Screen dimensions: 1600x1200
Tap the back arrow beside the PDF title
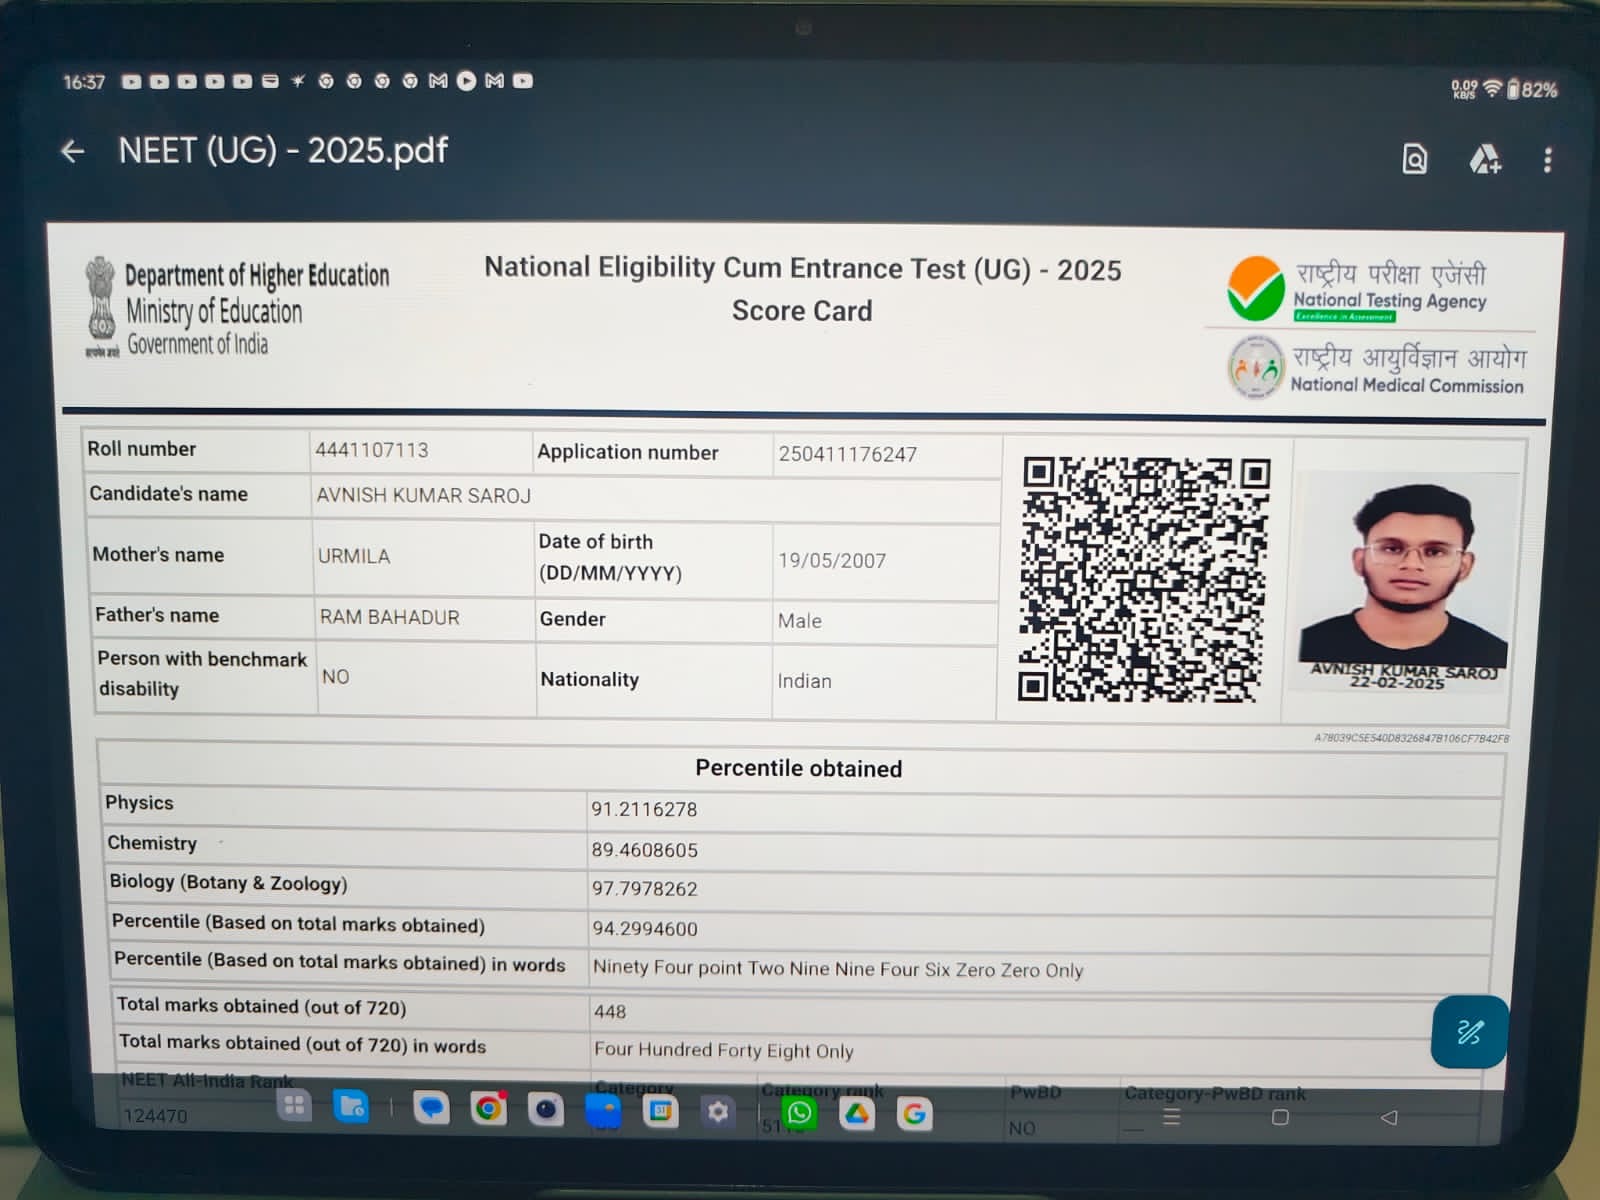click(x=73, y=152)
